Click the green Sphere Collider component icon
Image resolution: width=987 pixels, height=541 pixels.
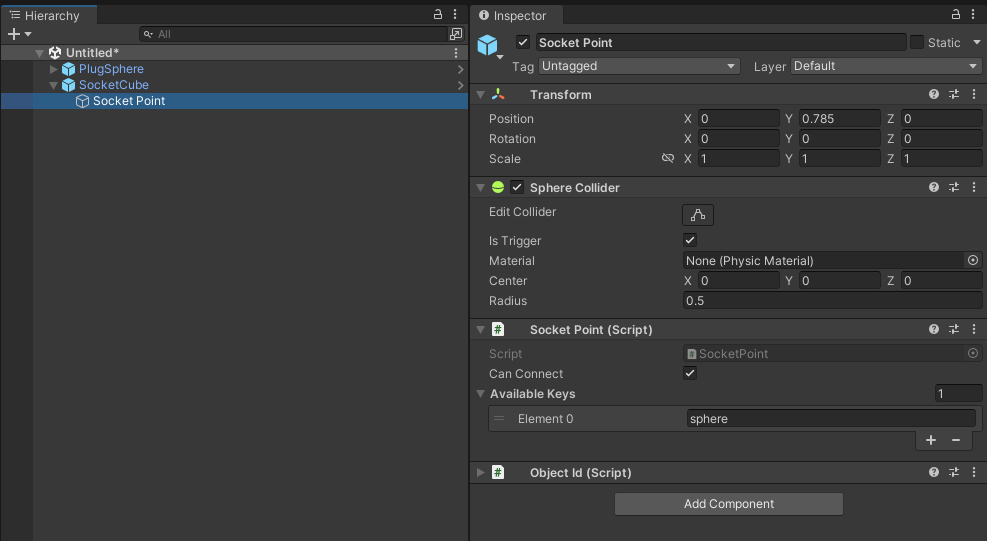(x=498, y=187)
